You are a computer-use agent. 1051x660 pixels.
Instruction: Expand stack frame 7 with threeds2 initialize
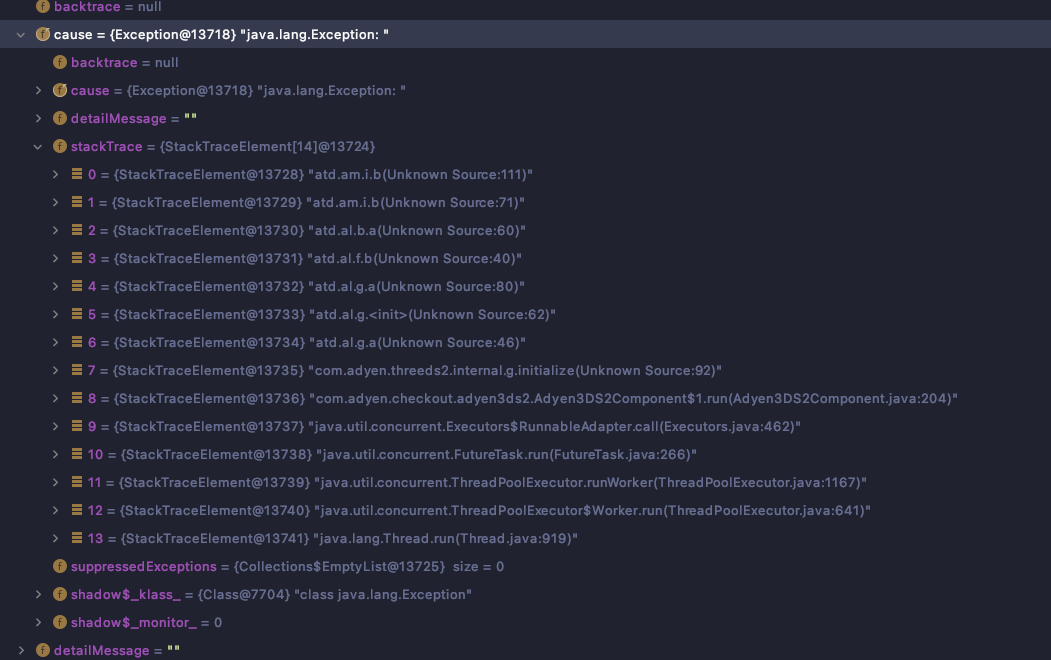[57, 370]
